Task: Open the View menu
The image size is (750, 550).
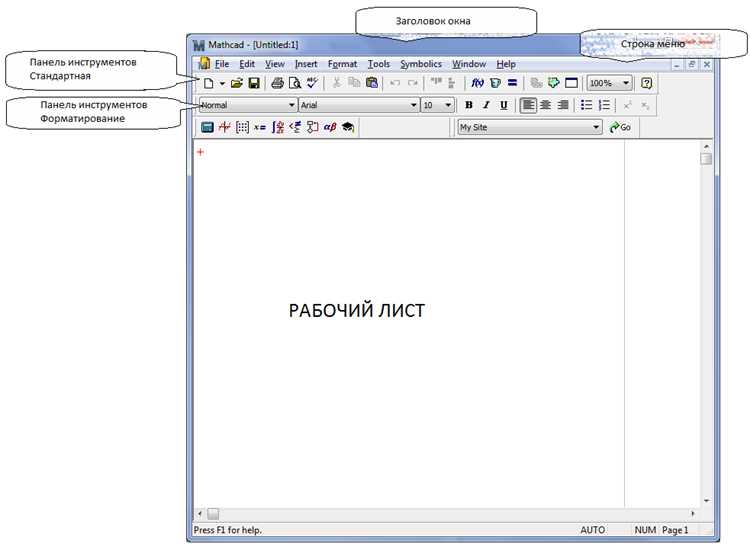Action: [x=275, y=64]
